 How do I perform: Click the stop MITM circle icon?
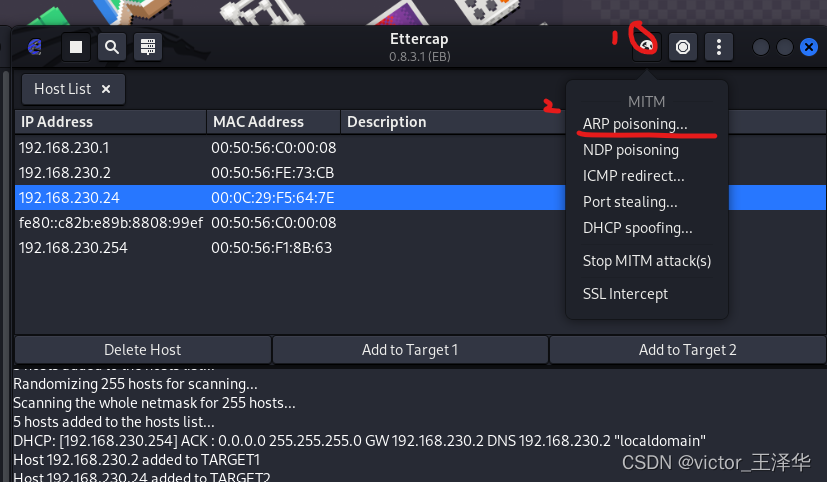[x=683, y=47]
